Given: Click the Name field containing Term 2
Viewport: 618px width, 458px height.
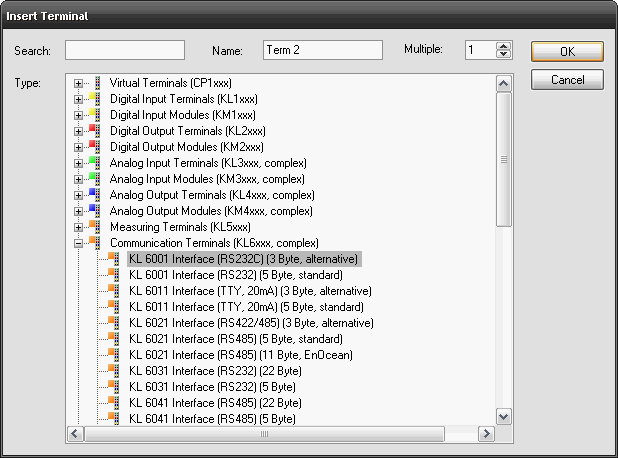Looking at the screenshot, I should pyautogui.click(x=323, y=50).
